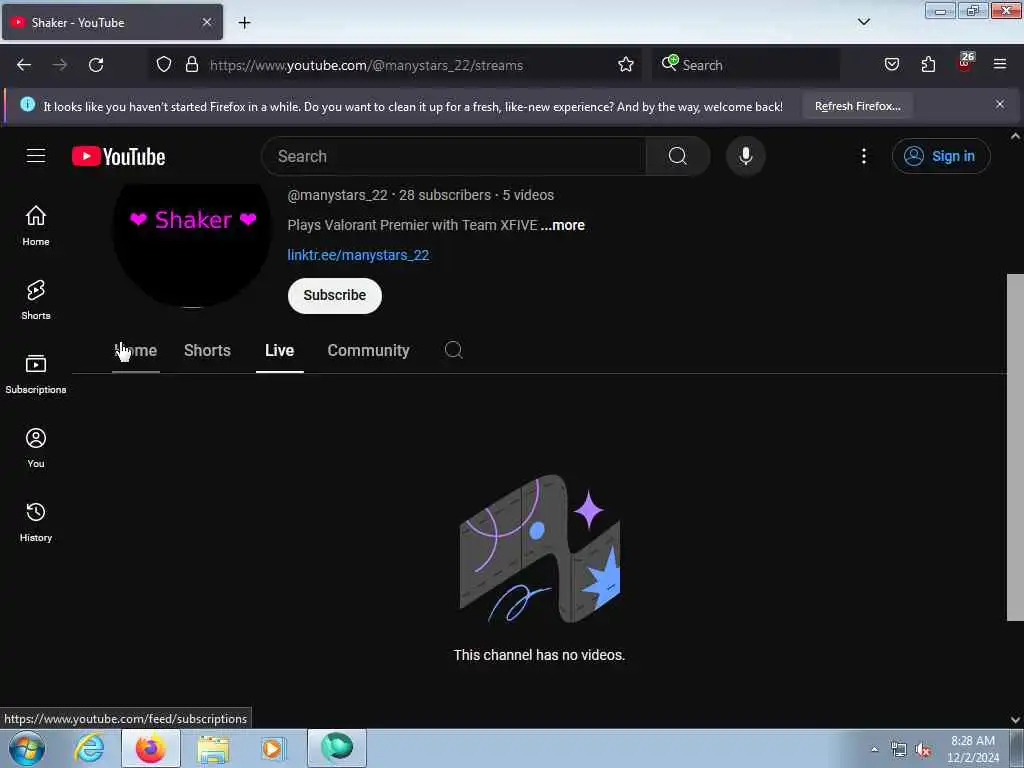Reload the page in Firefox
Image resolution: width=1024 pixels, height=768 pixels.
pos(96,65)
